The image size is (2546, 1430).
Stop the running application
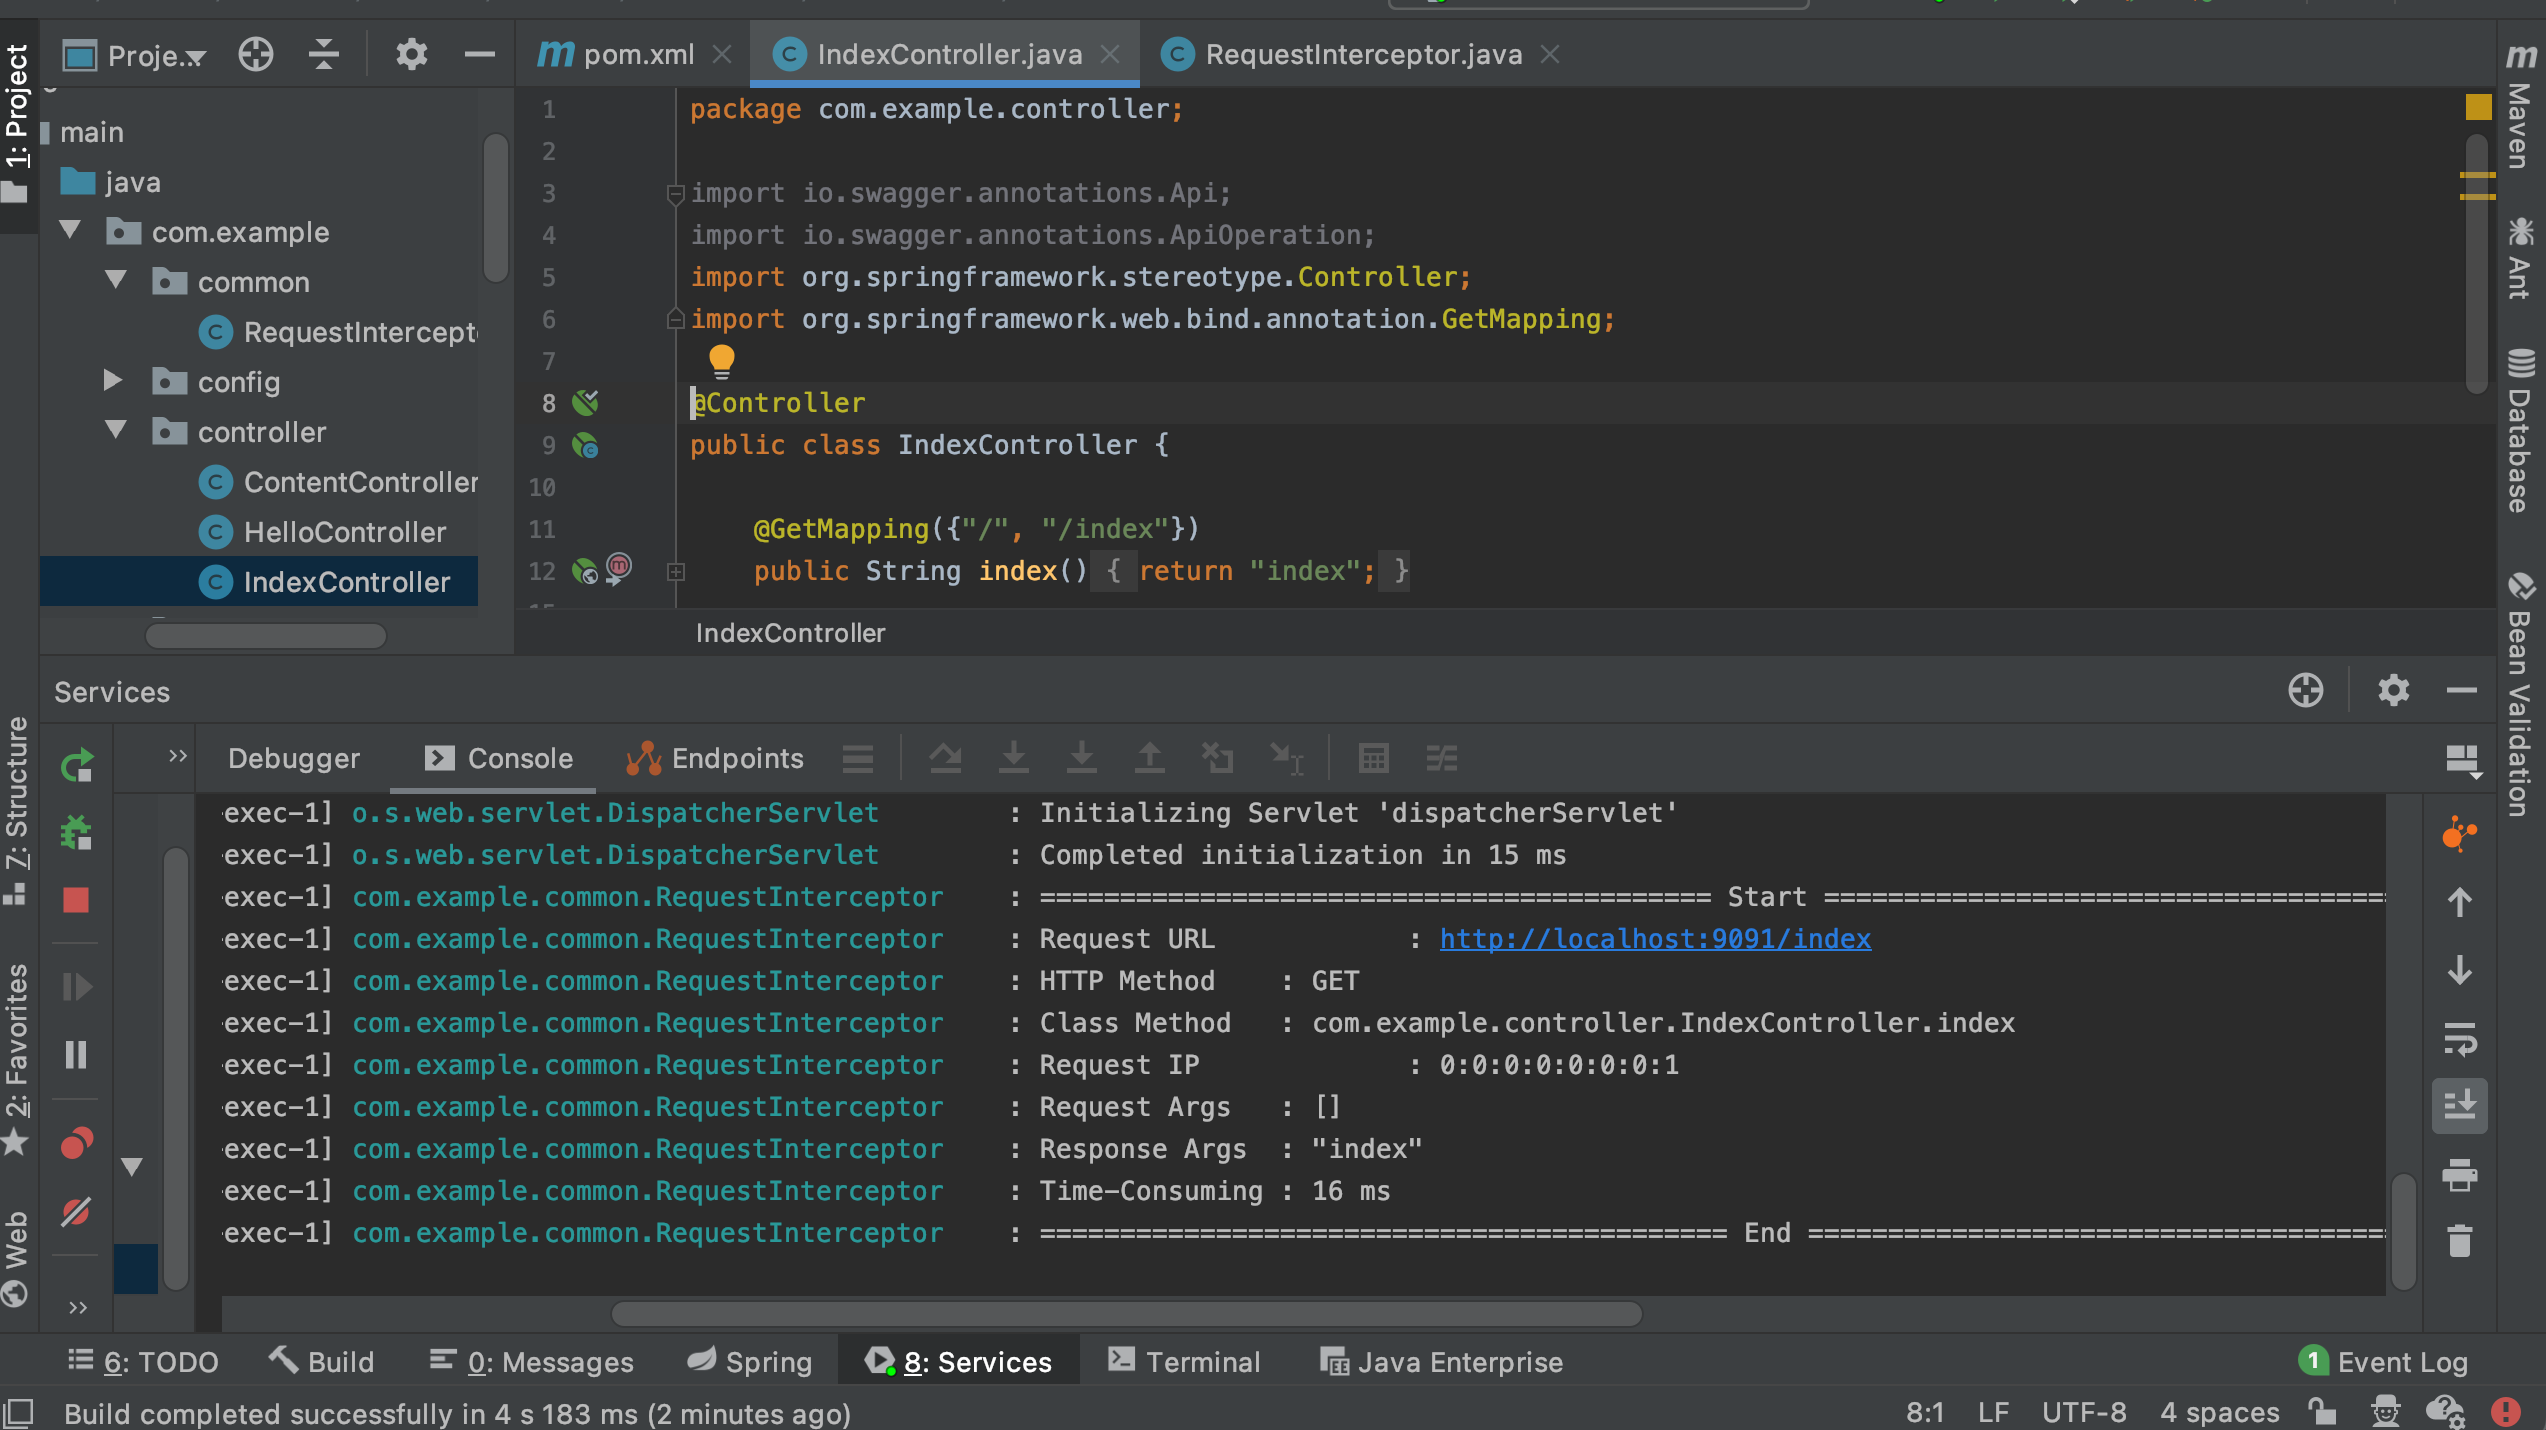click(x=76, y=900)
